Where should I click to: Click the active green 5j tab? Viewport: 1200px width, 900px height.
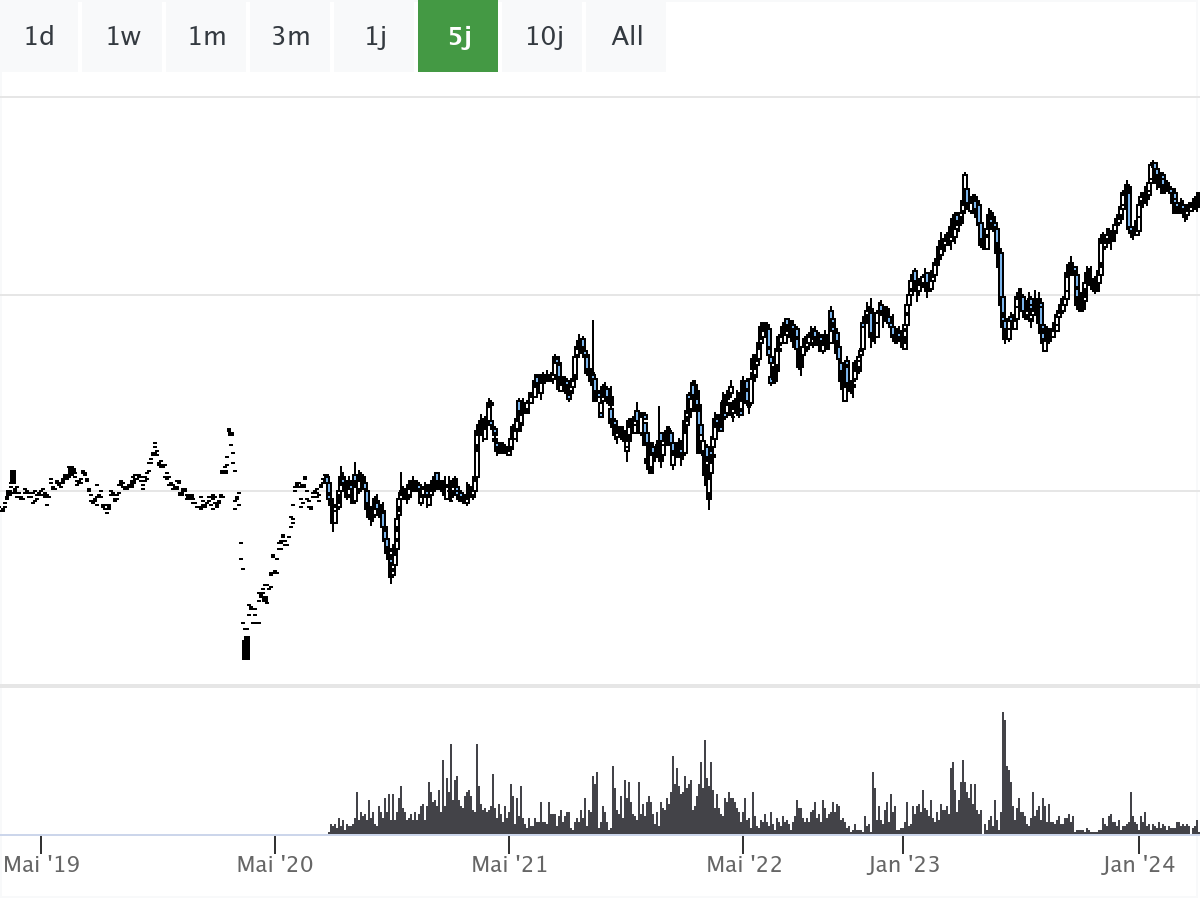tap(458, 37)
